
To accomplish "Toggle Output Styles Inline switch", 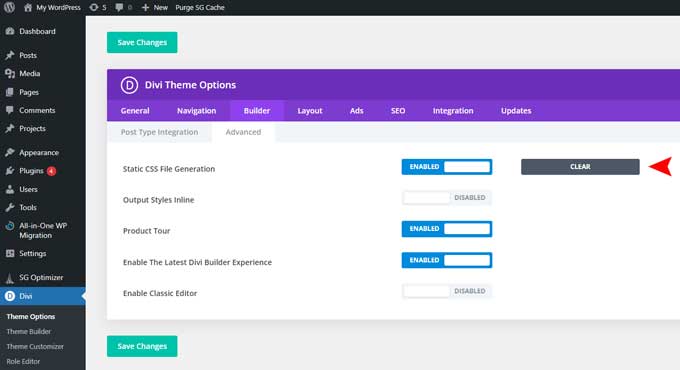I will (447, 198).
